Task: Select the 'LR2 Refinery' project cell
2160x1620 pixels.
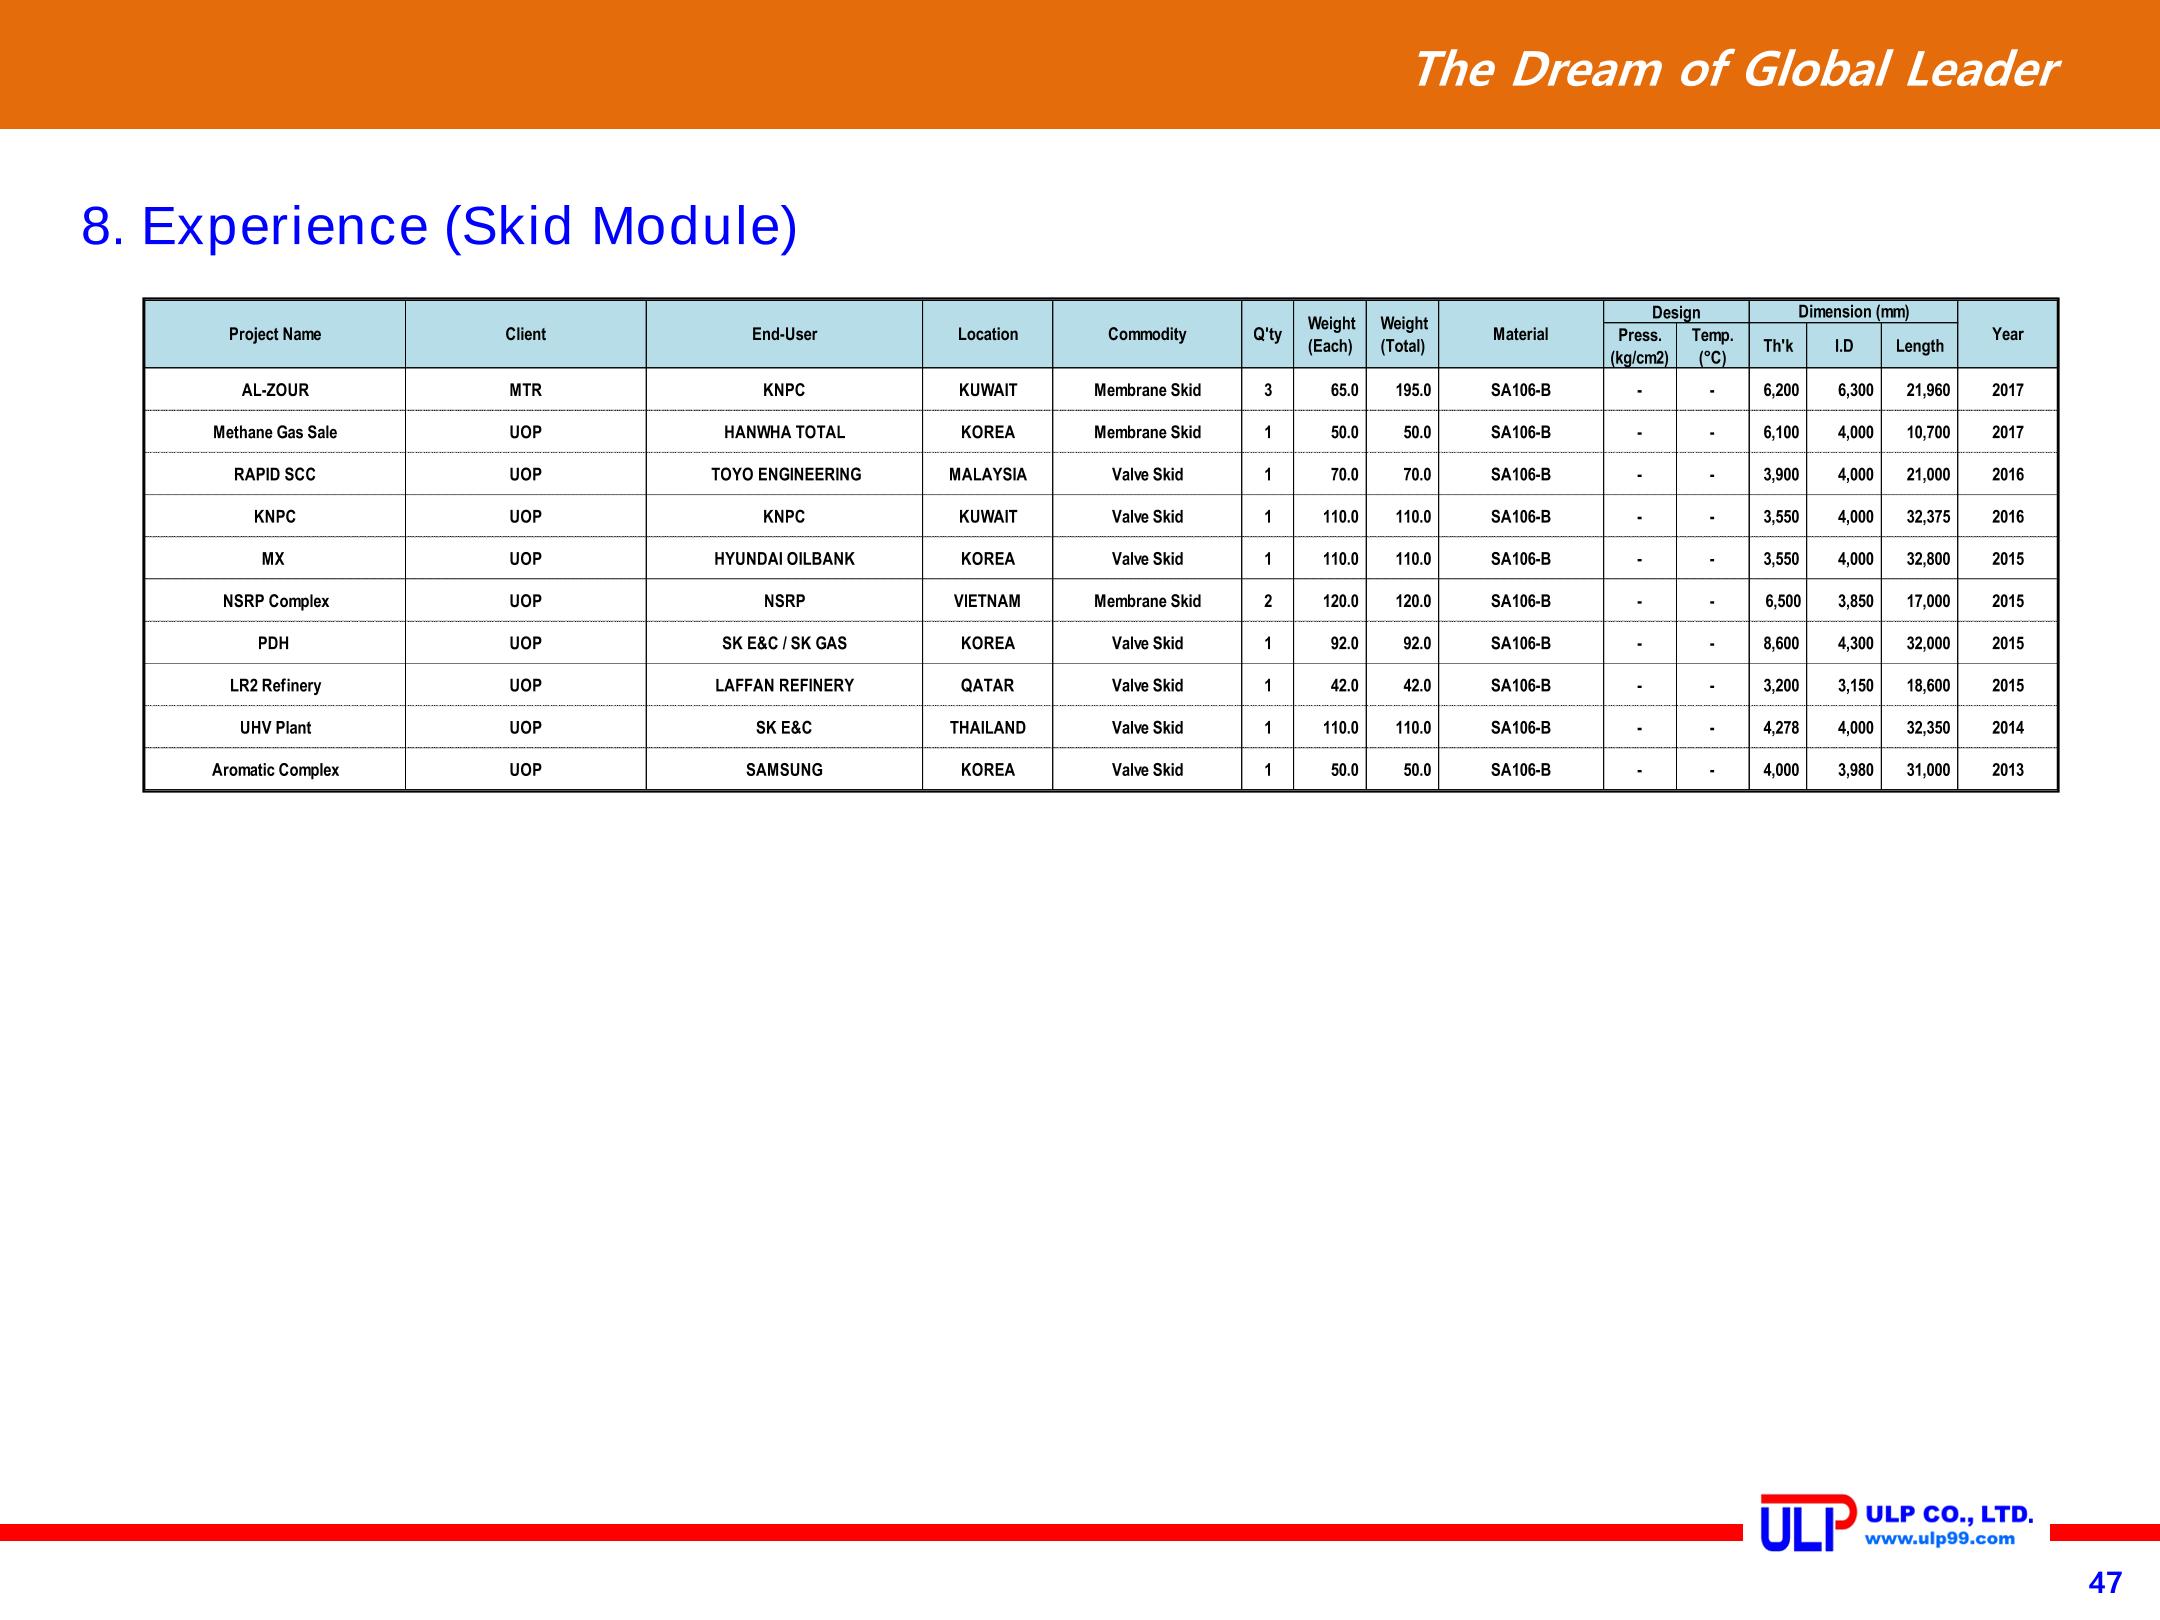Action: pyautogui.click(x=275, y=685)
